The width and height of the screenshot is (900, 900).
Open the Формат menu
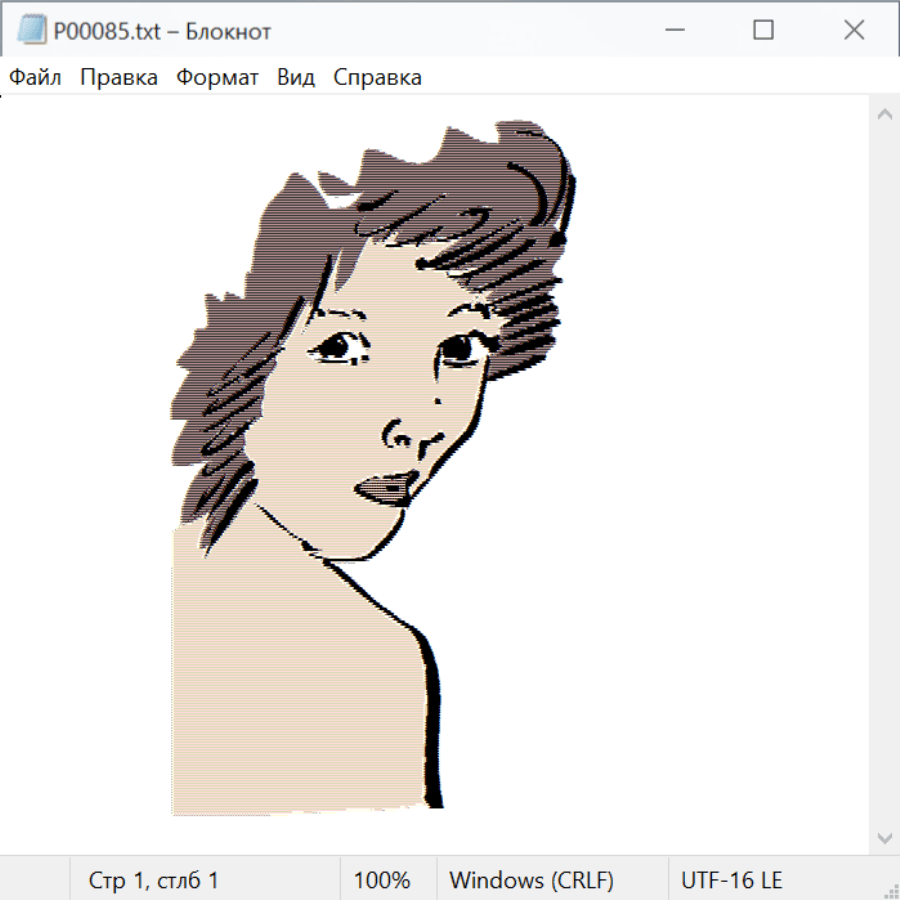[x=217, y=78]
